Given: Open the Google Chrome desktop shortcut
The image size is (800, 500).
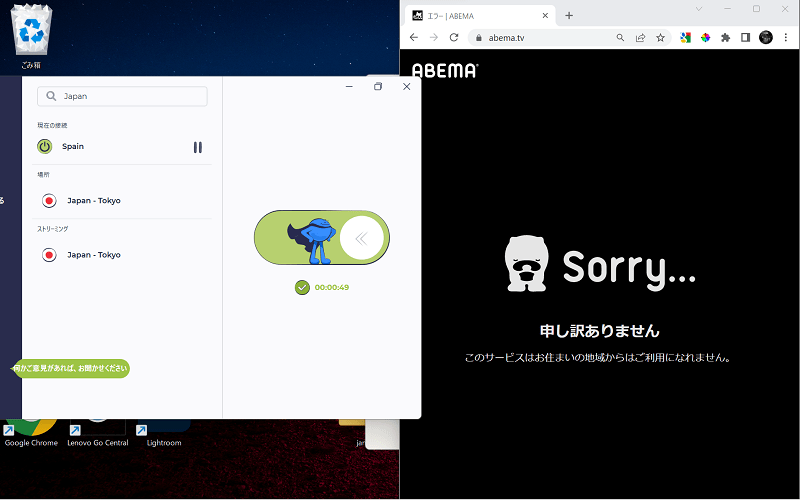Looking at the screenshot, I should pyautogui.click(x=31, y=433).
